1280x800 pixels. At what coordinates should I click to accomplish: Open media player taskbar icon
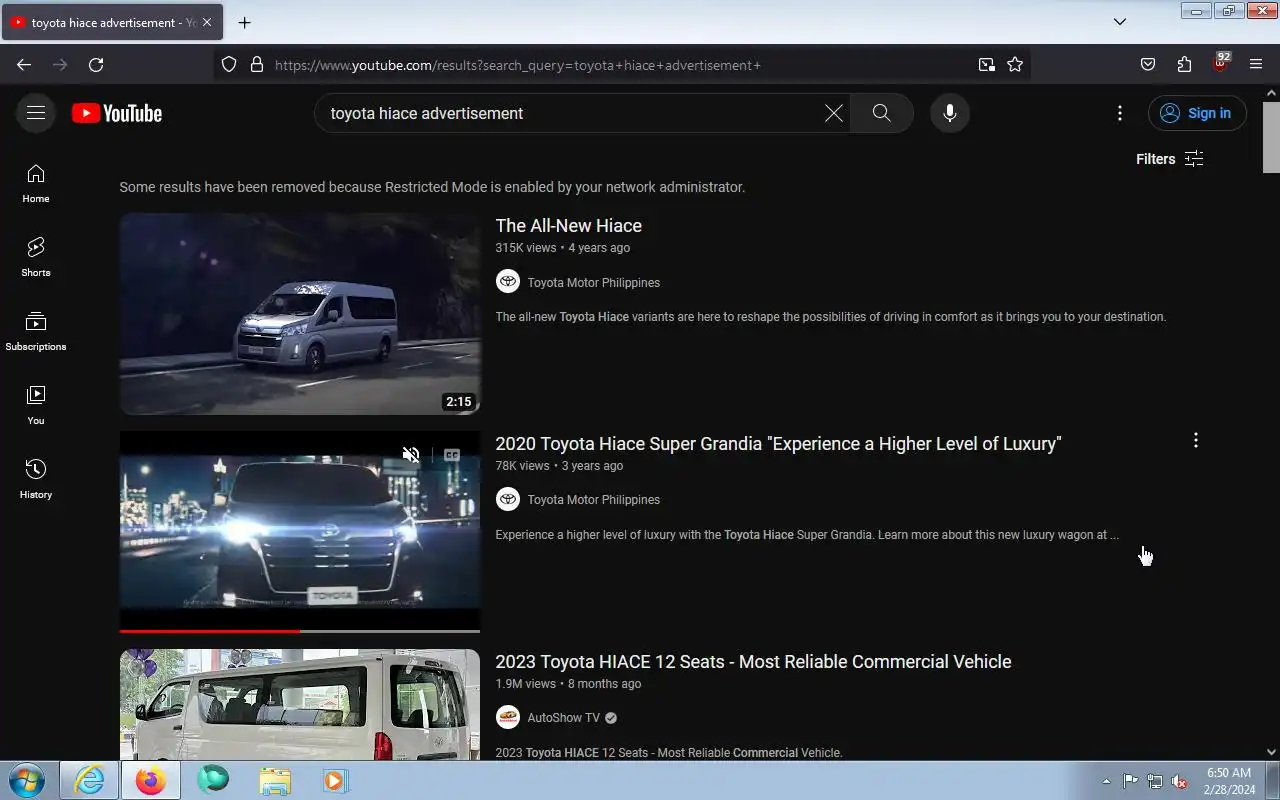click(x=335, y=780)
